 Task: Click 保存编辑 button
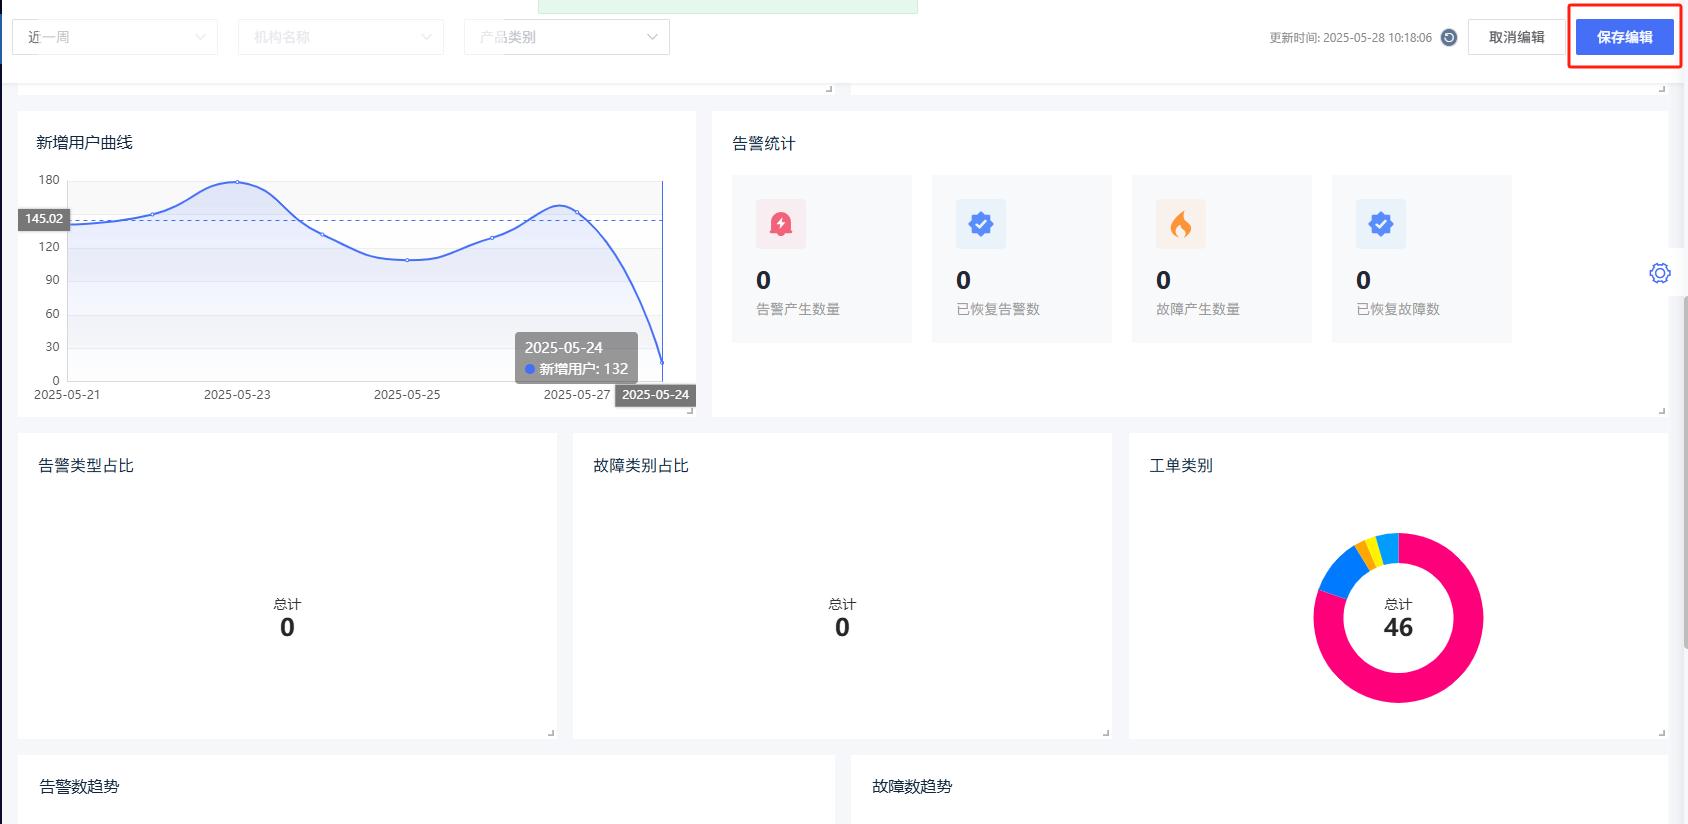click(x=1624, y=37)
